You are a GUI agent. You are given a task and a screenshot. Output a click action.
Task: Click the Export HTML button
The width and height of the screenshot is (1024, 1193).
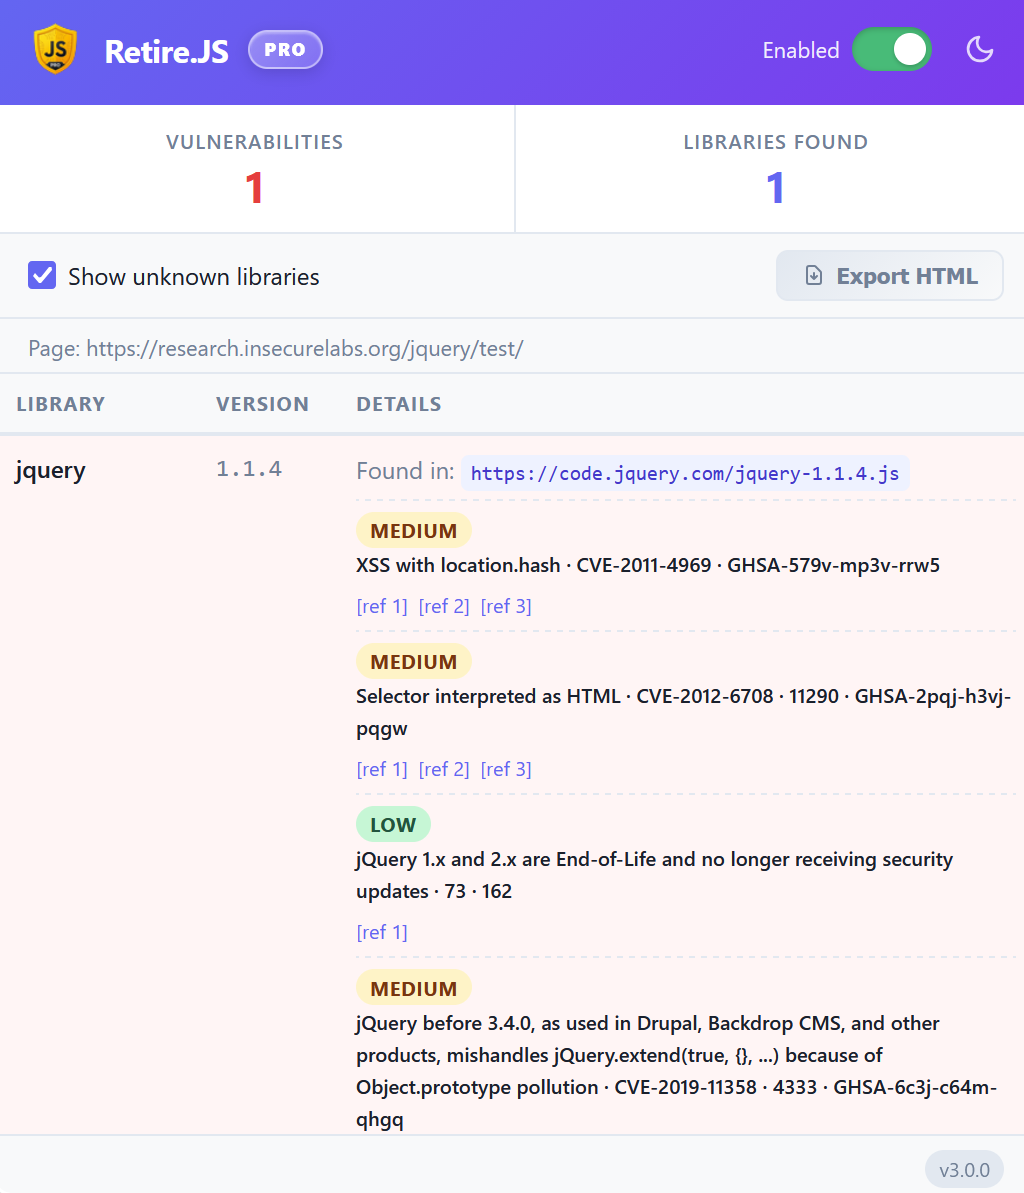[x=889, y=275]
